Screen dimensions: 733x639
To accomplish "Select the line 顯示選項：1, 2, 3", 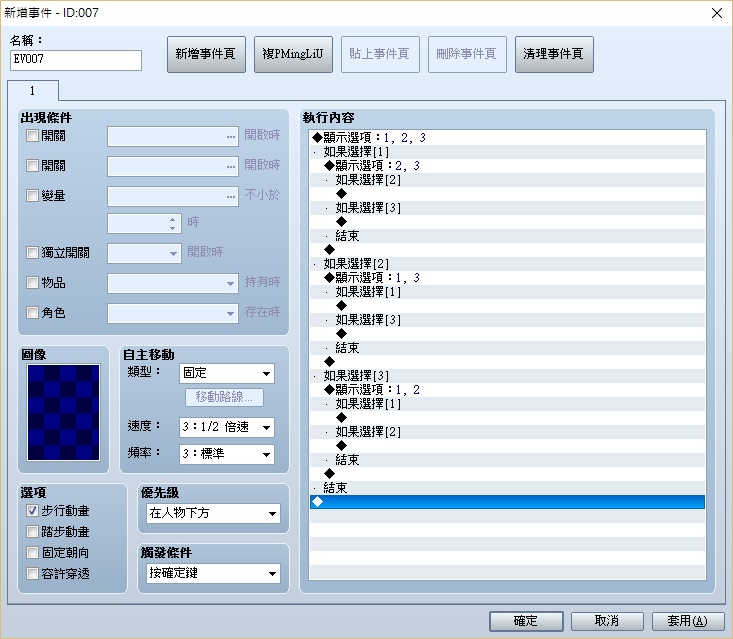I will coord(507,137).
